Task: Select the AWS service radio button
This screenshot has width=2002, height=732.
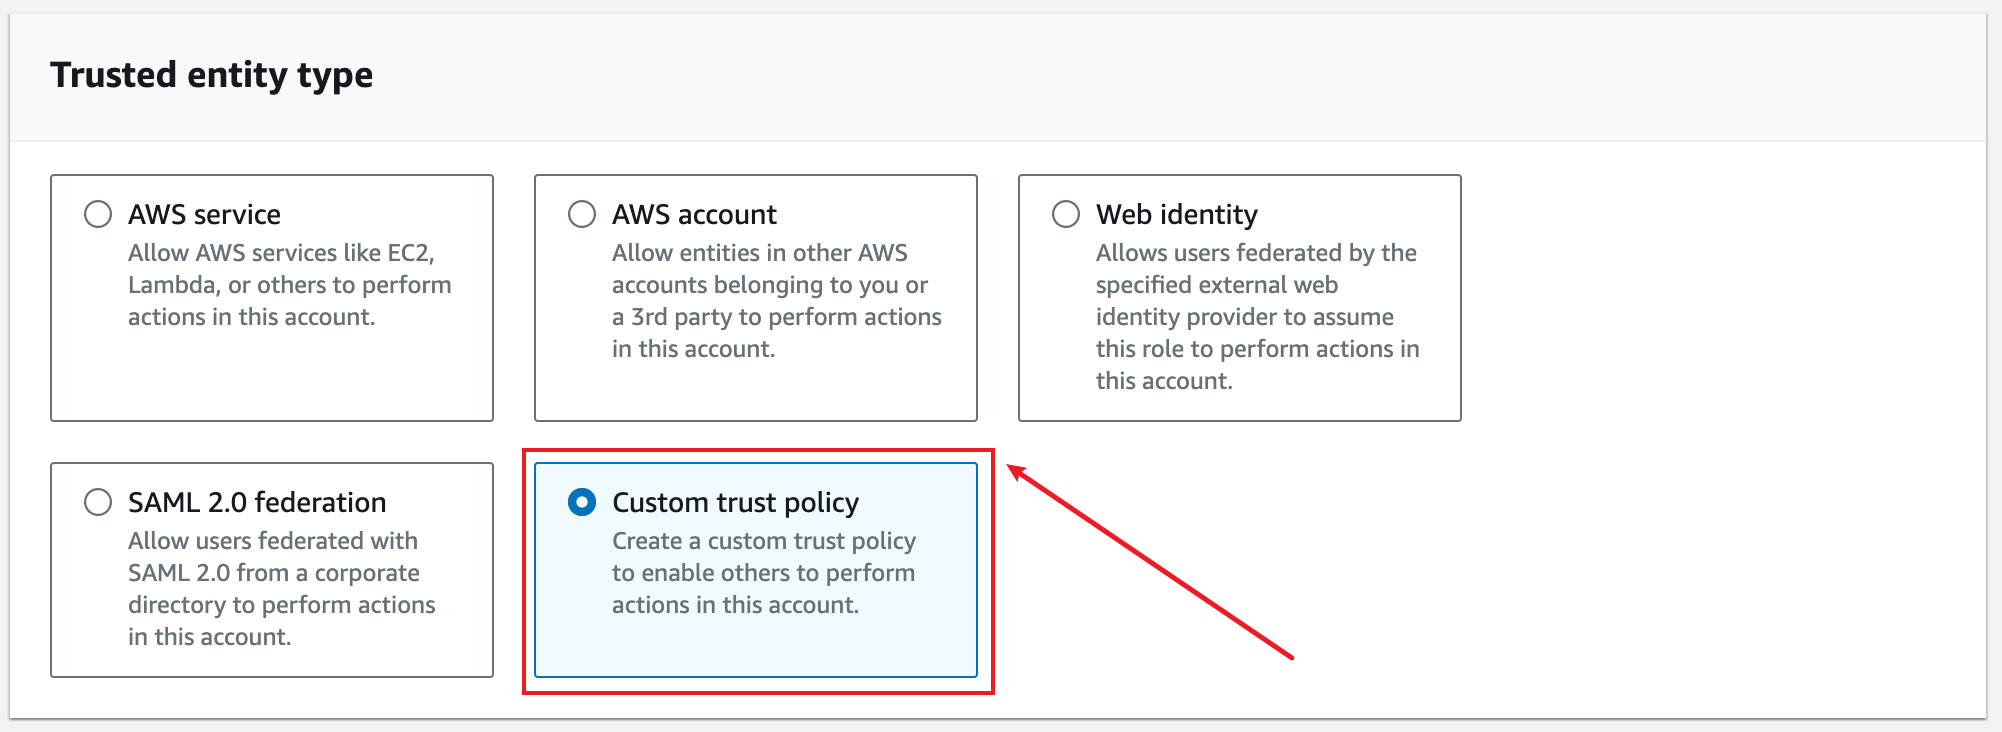Action: 98,214
